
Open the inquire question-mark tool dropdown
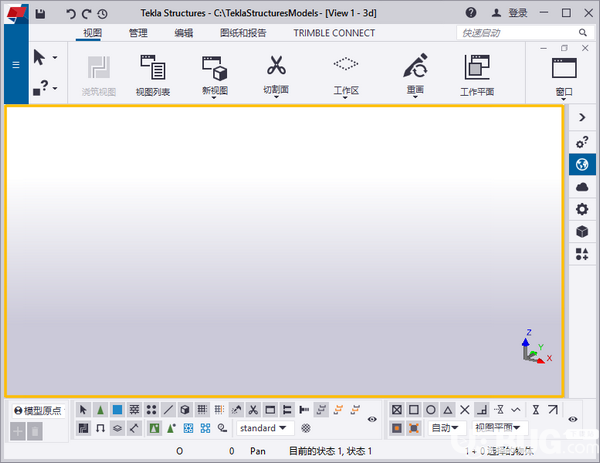pyautogui.click(x=55, y=88)
